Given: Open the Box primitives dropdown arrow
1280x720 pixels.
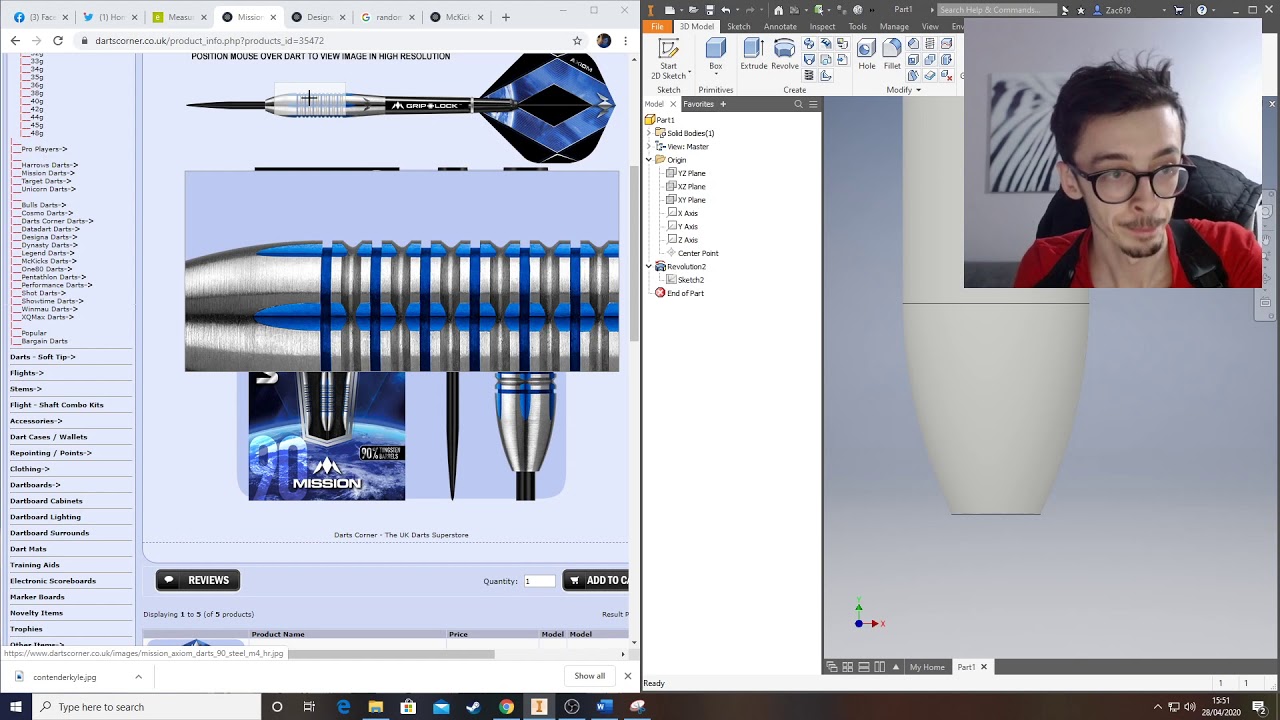Looking at the screenshot, I should [x=716, y=76].
